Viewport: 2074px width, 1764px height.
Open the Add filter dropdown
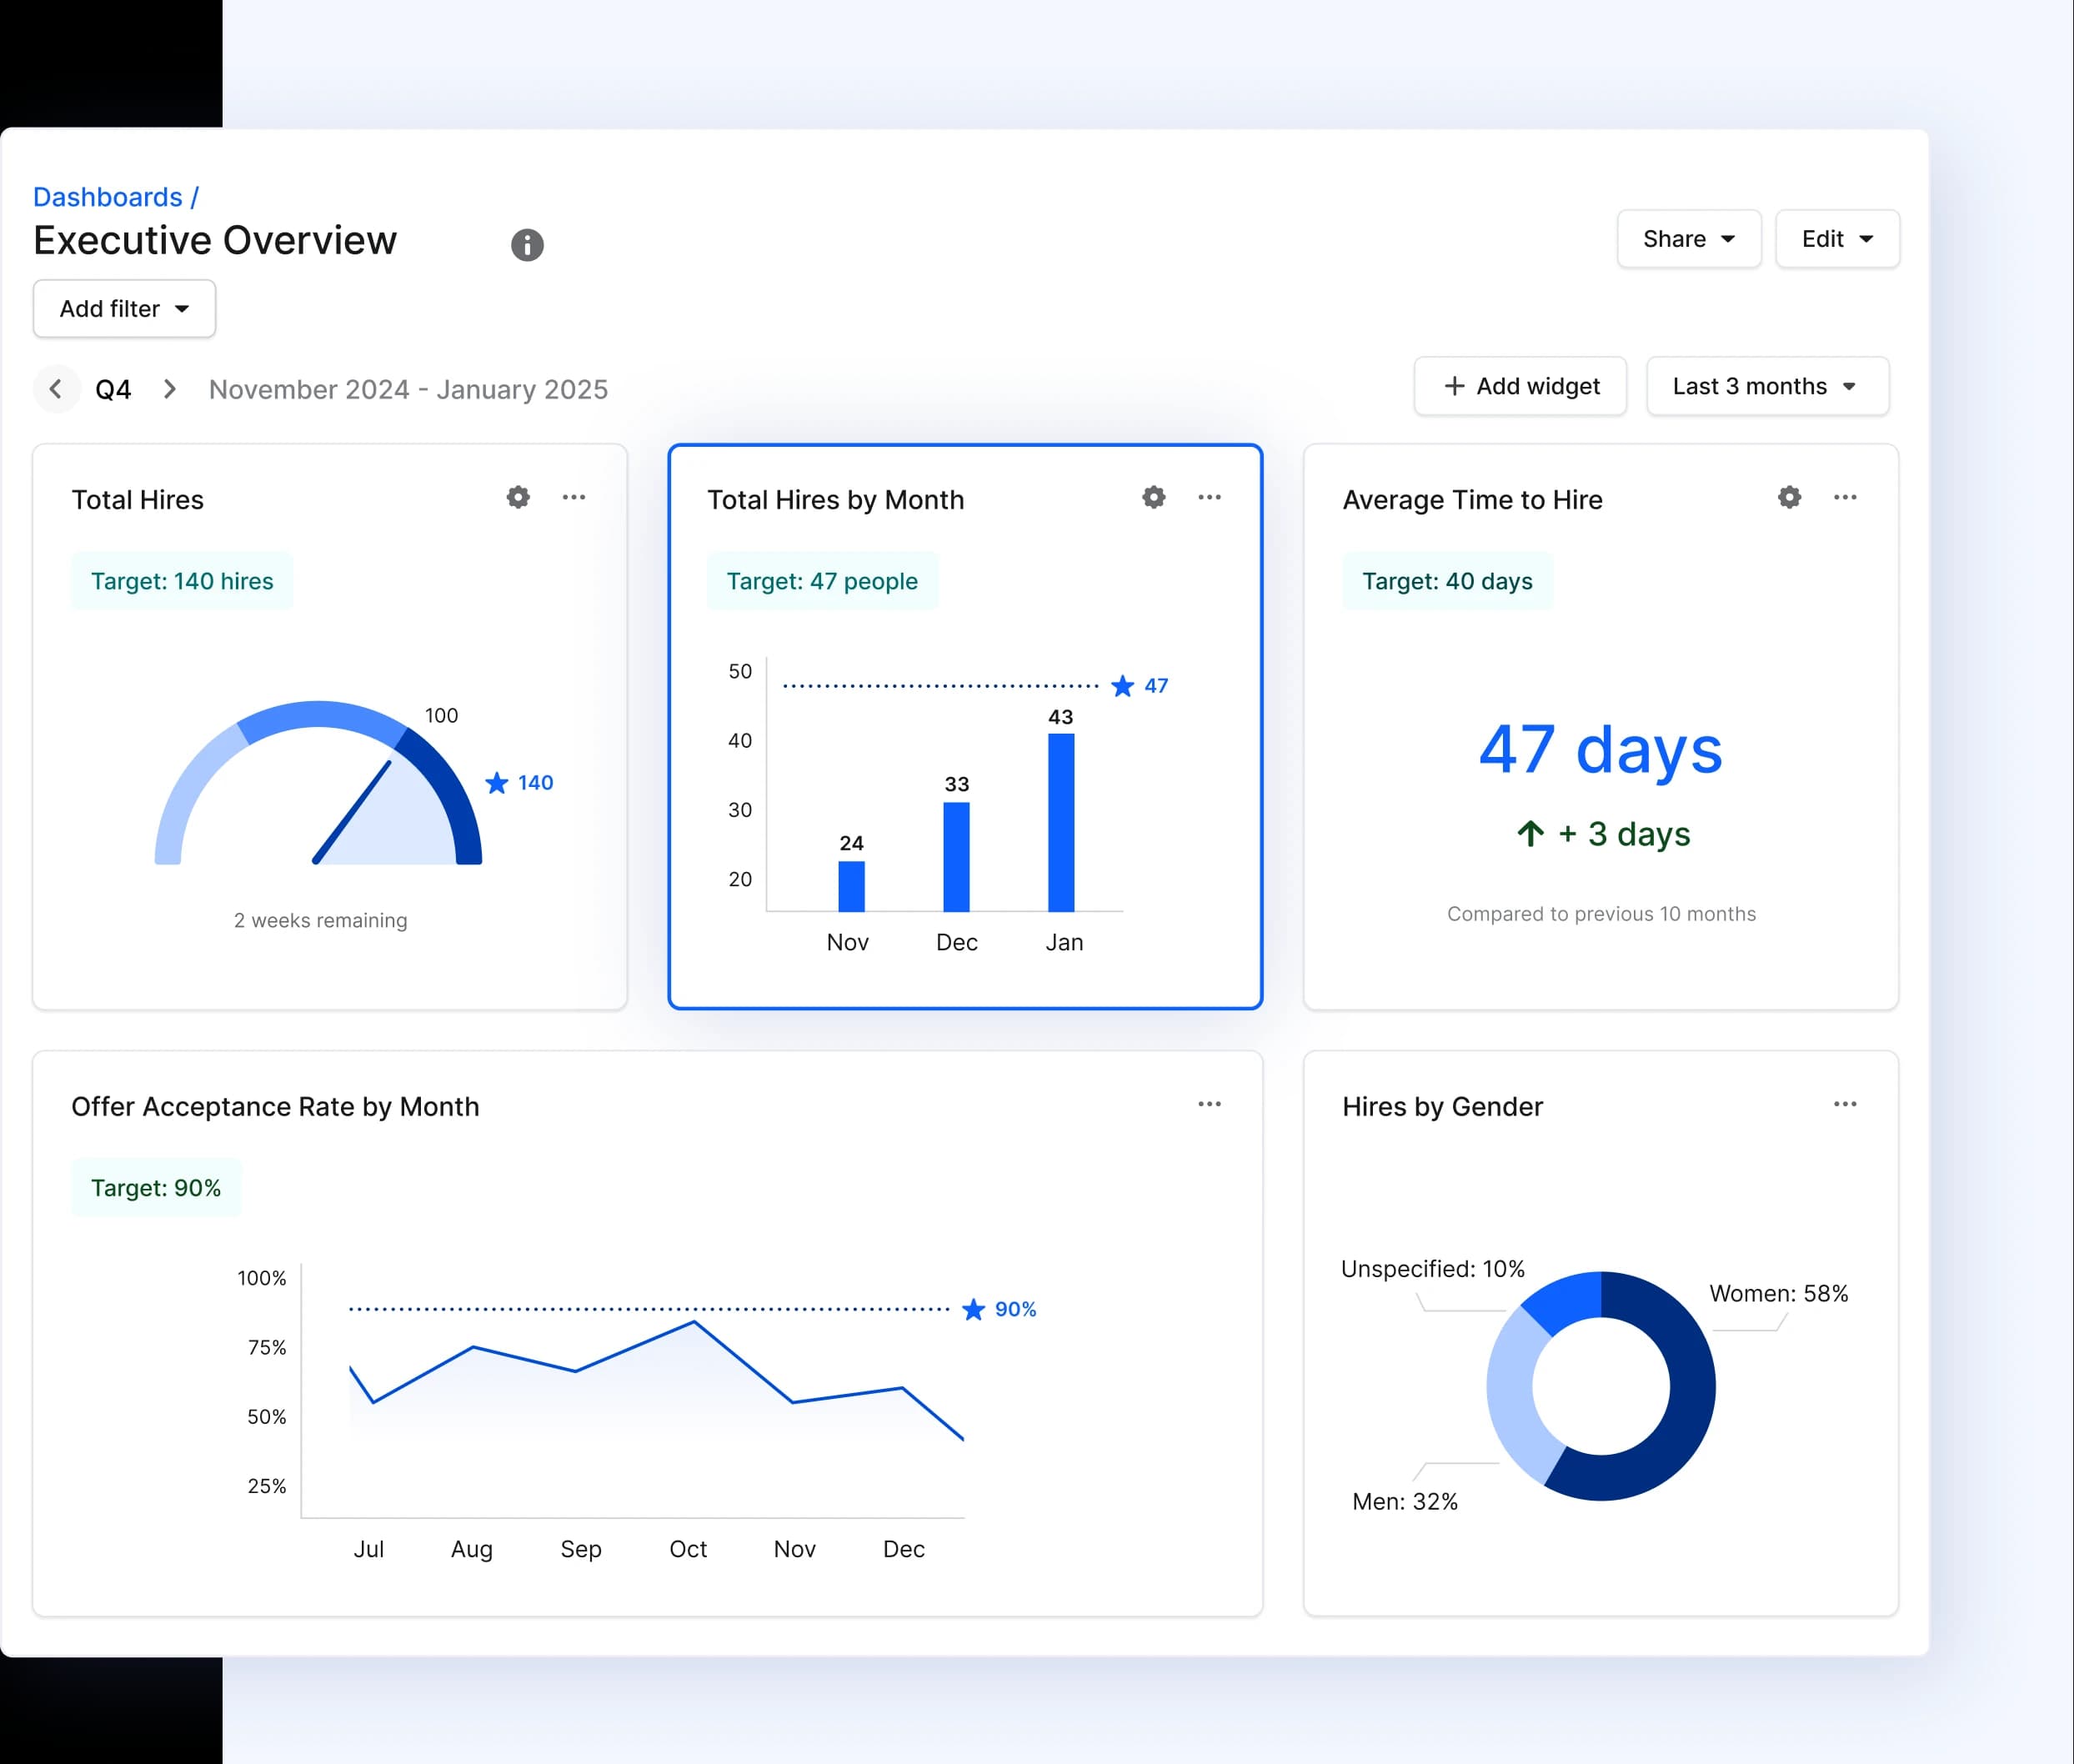(123, 308)
